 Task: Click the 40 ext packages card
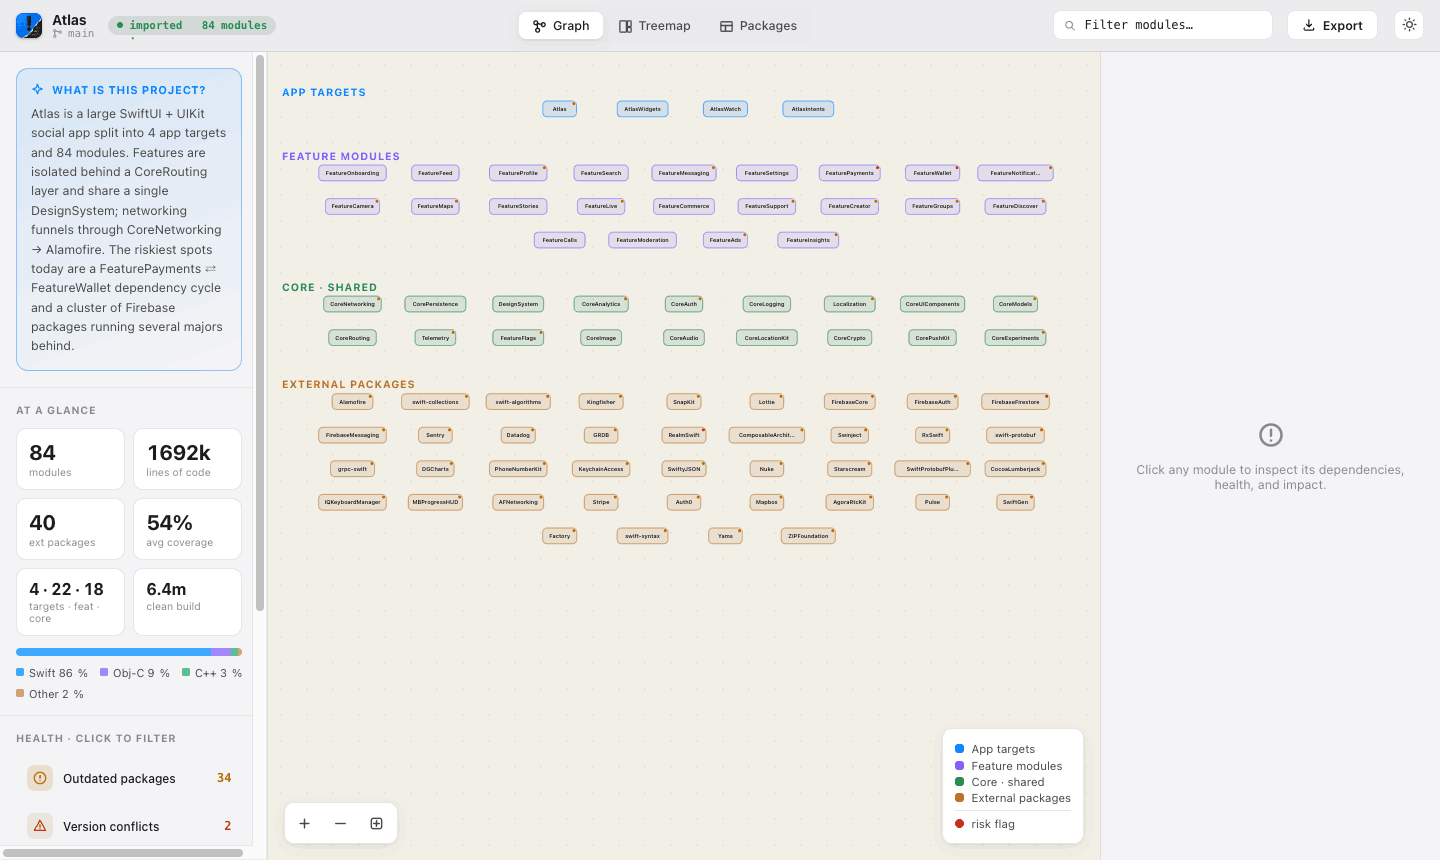coord(70,529)
